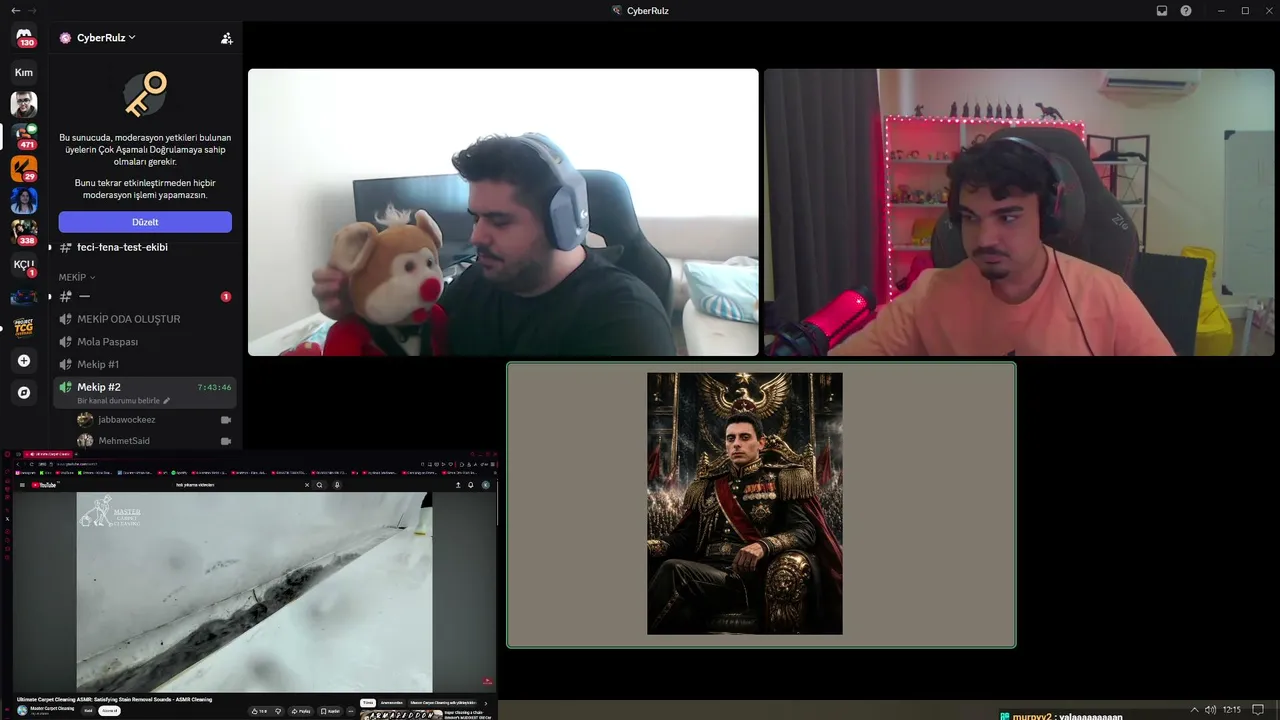
Task: Focus the emperor portrait participant tile
Action: (761, 505)
